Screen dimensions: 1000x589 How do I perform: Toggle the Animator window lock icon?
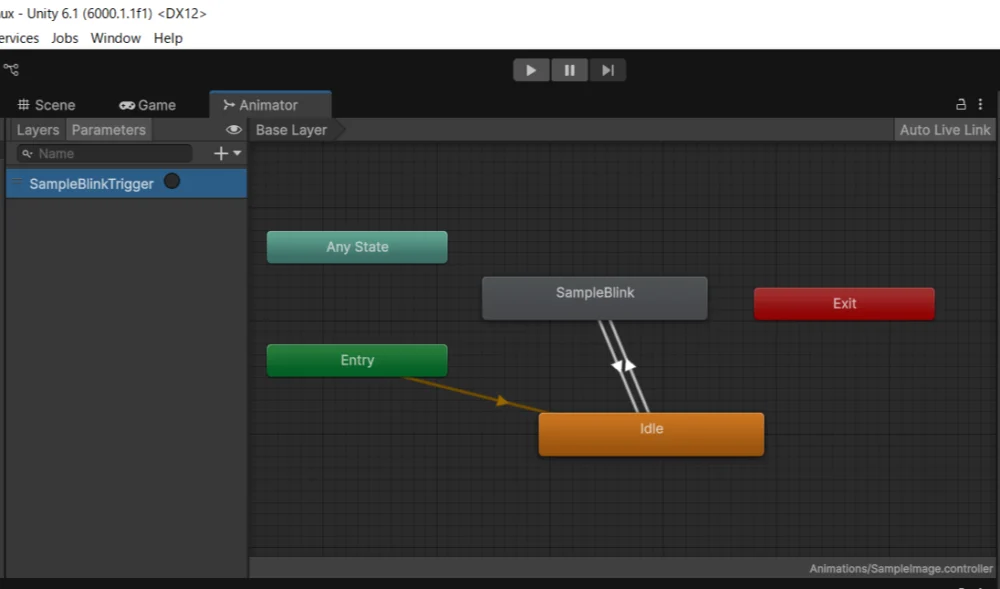click(x=961, y=104)
